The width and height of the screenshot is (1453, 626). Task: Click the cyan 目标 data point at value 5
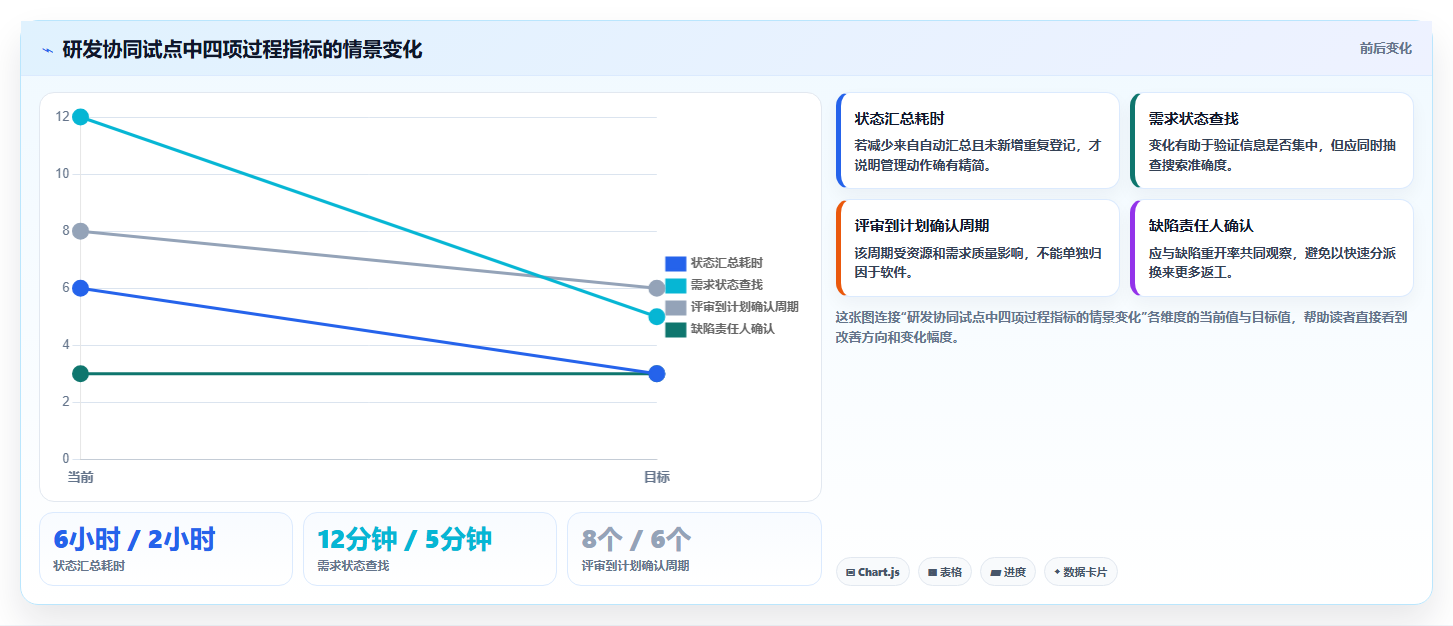657,317
